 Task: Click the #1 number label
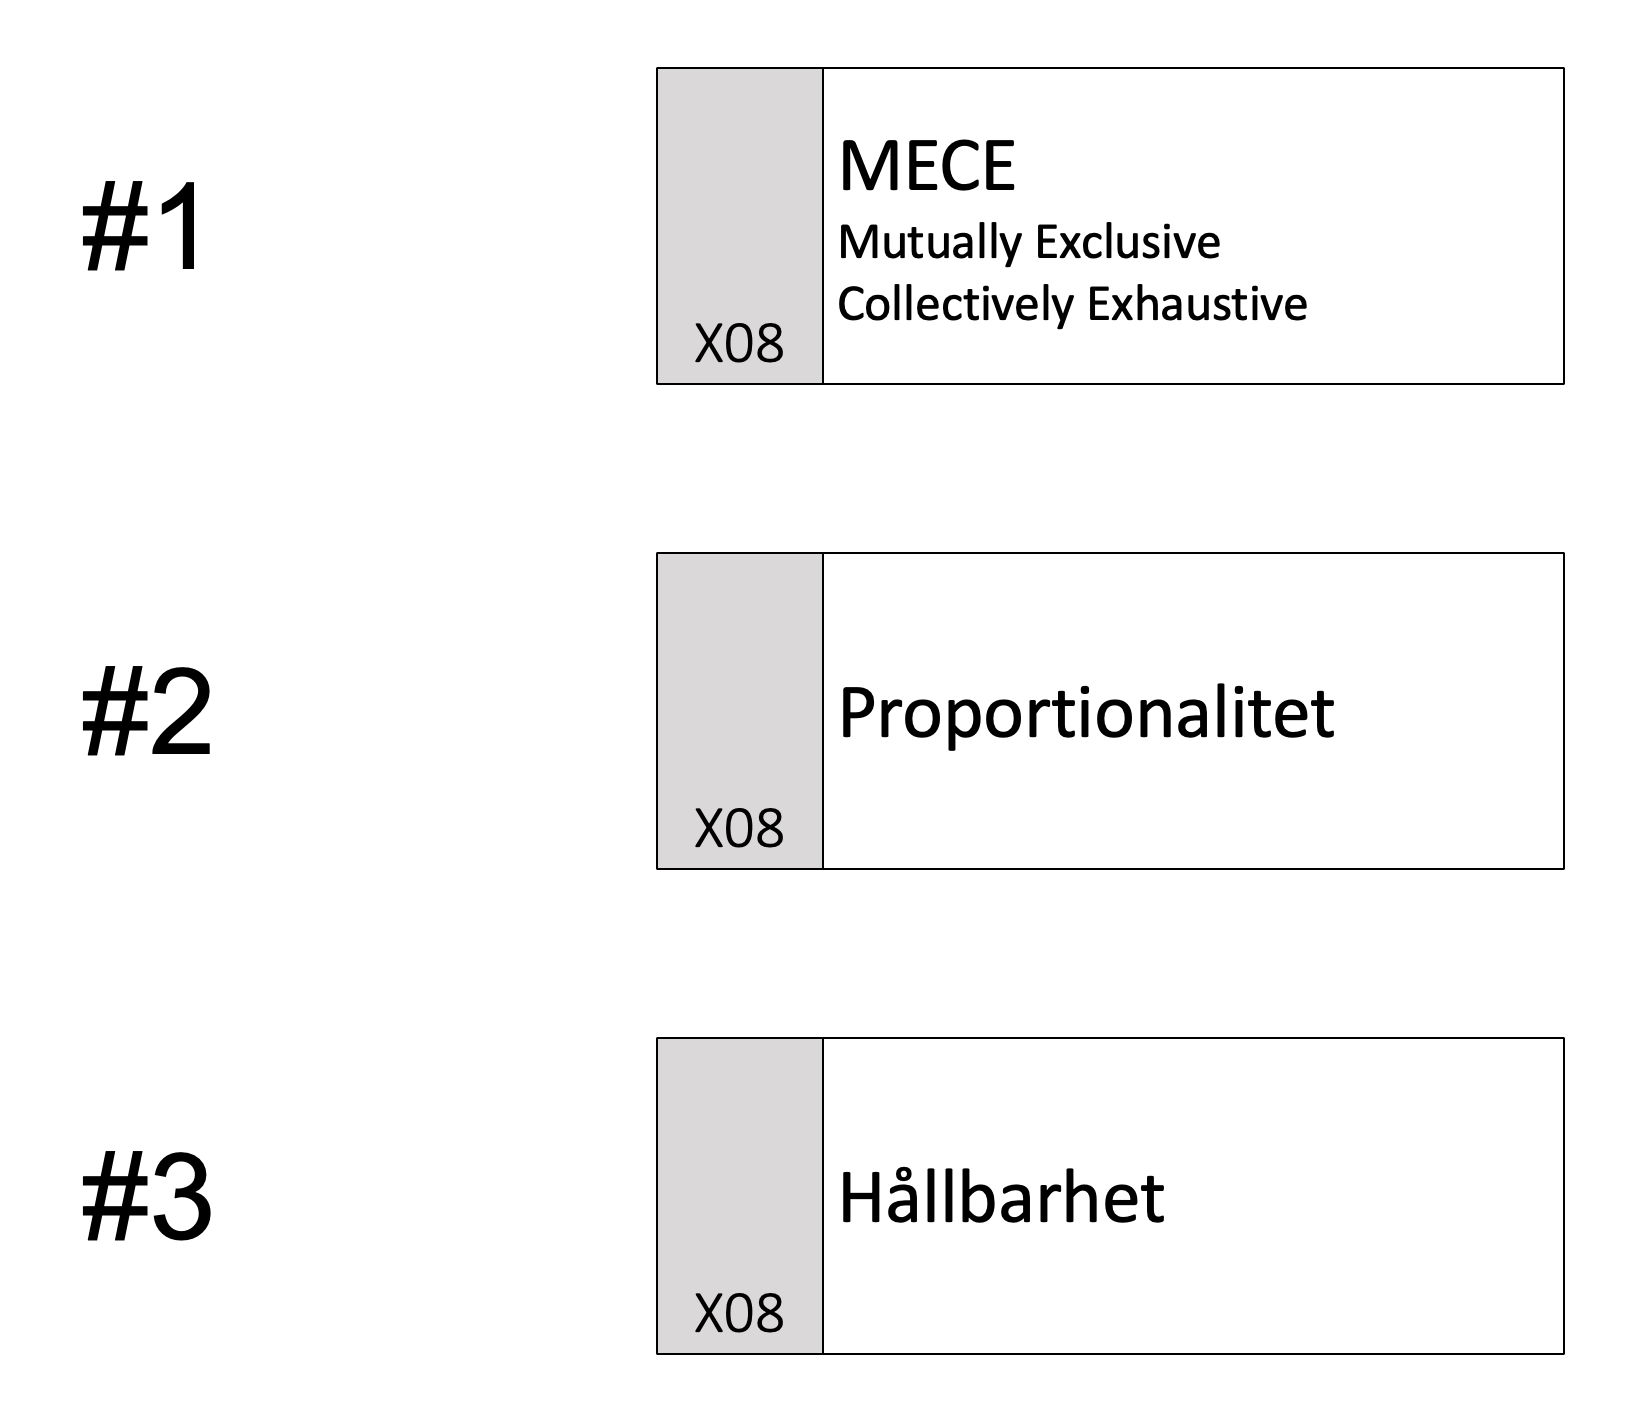coord(143,229)
